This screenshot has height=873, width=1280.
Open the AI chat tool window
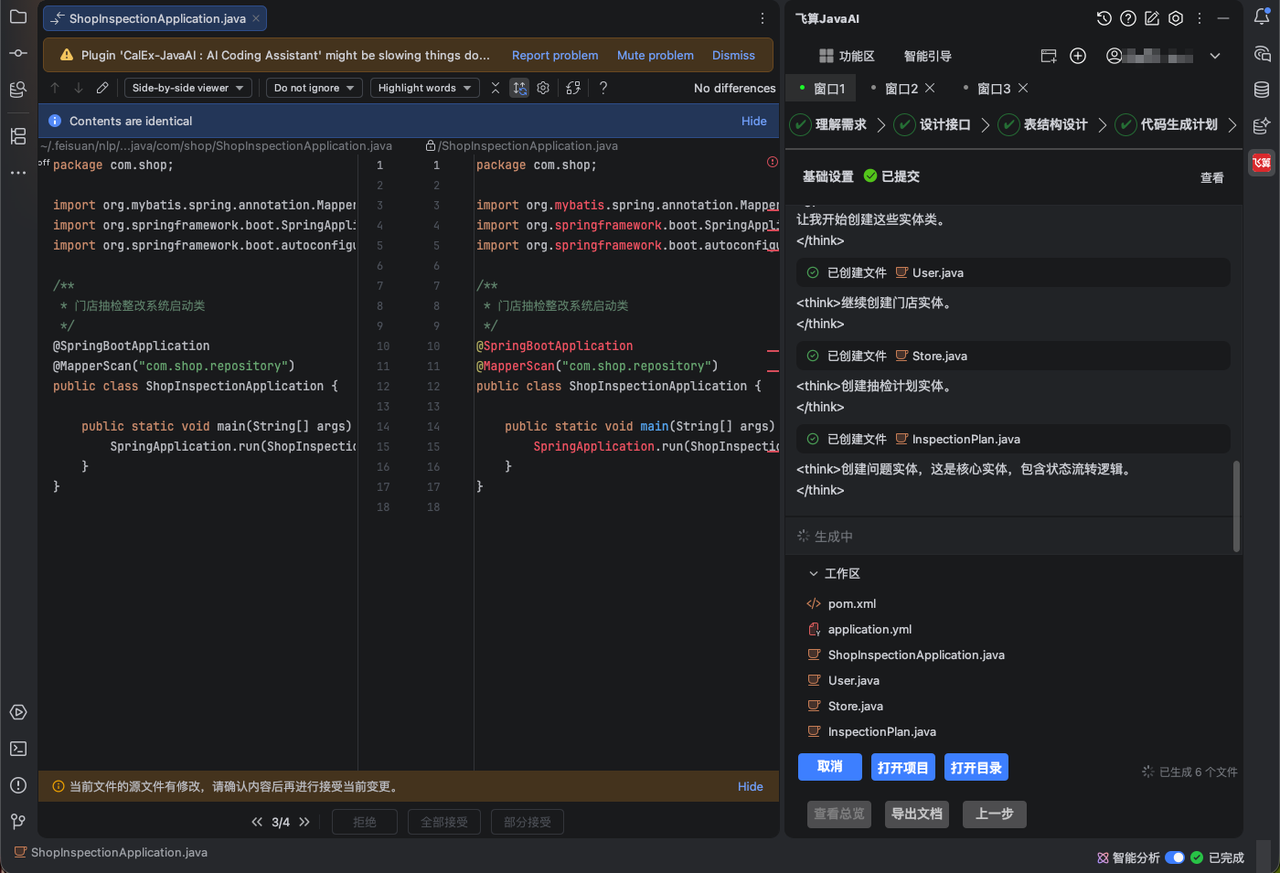point(1262,54)
